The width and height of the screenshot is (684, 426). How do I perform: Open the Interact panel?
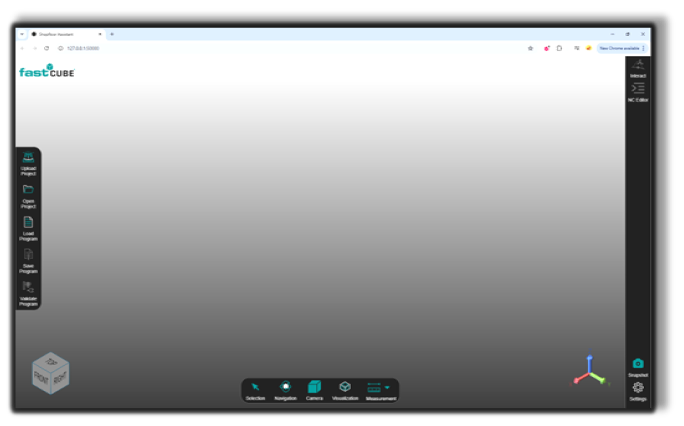click(x=638, y=66)
